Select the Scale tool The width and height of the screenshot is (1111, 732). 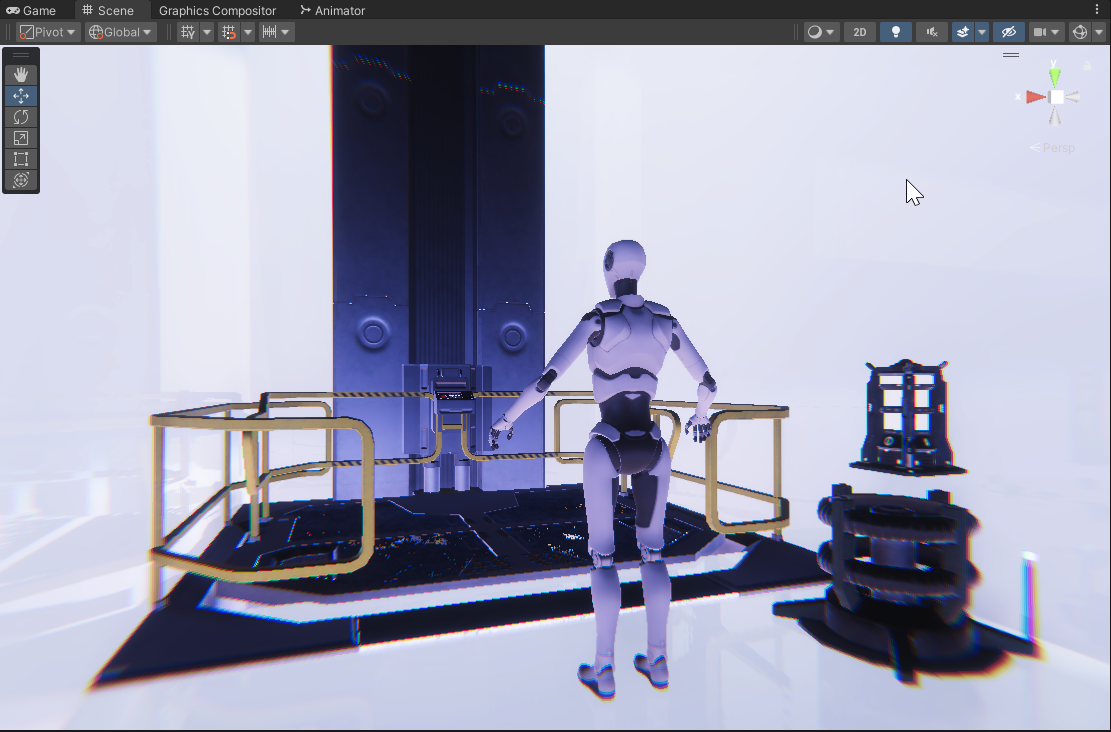pos(21,138)
